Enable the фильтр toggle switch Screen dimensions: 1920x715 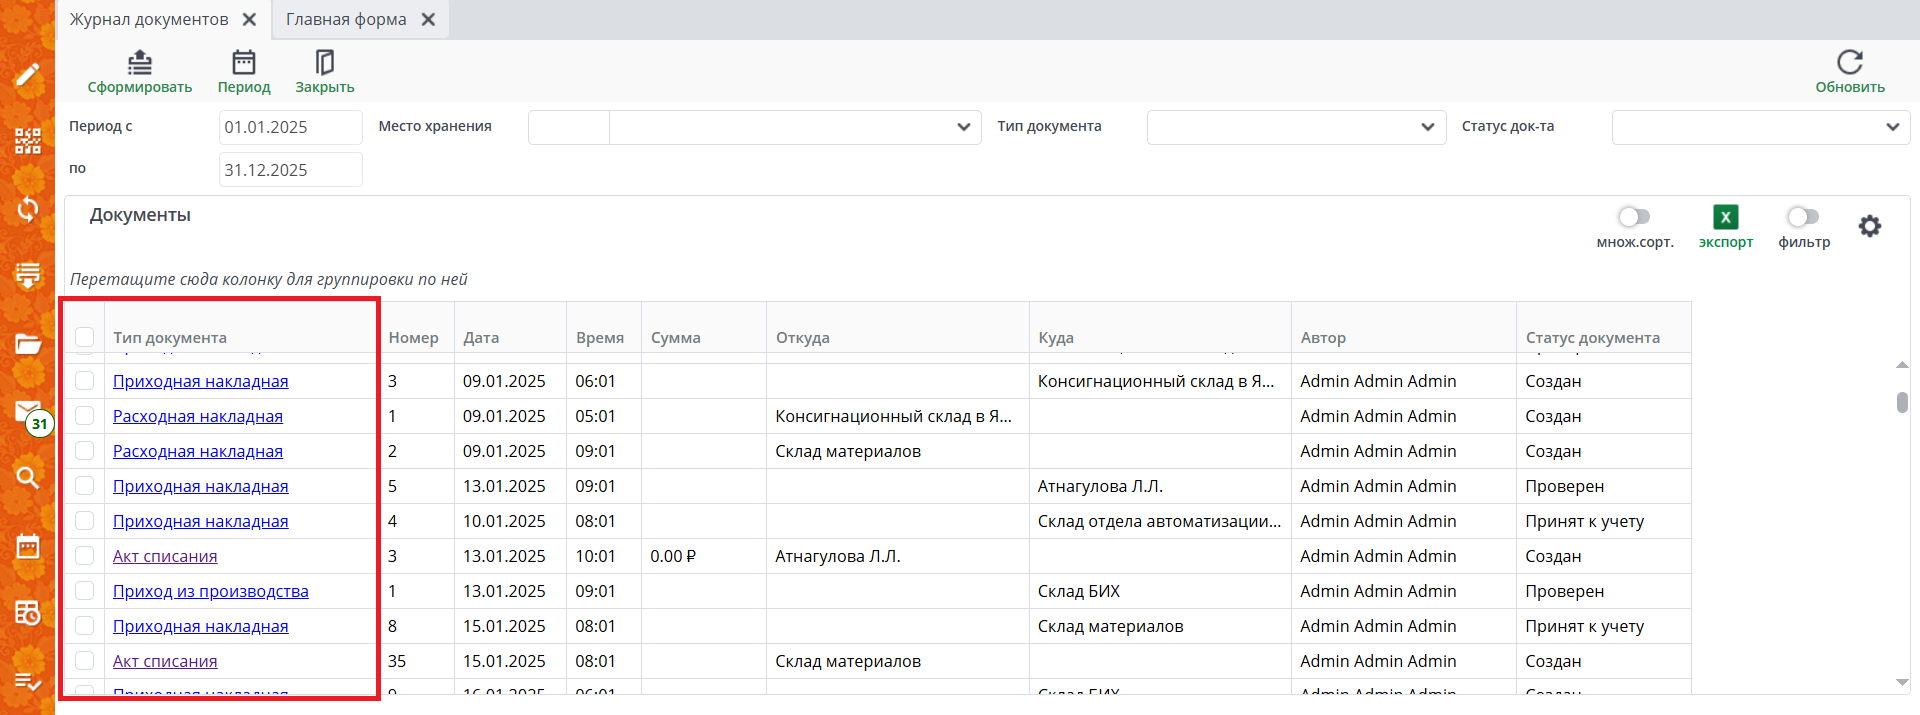pyautogui.click(x=1802, y=217)
